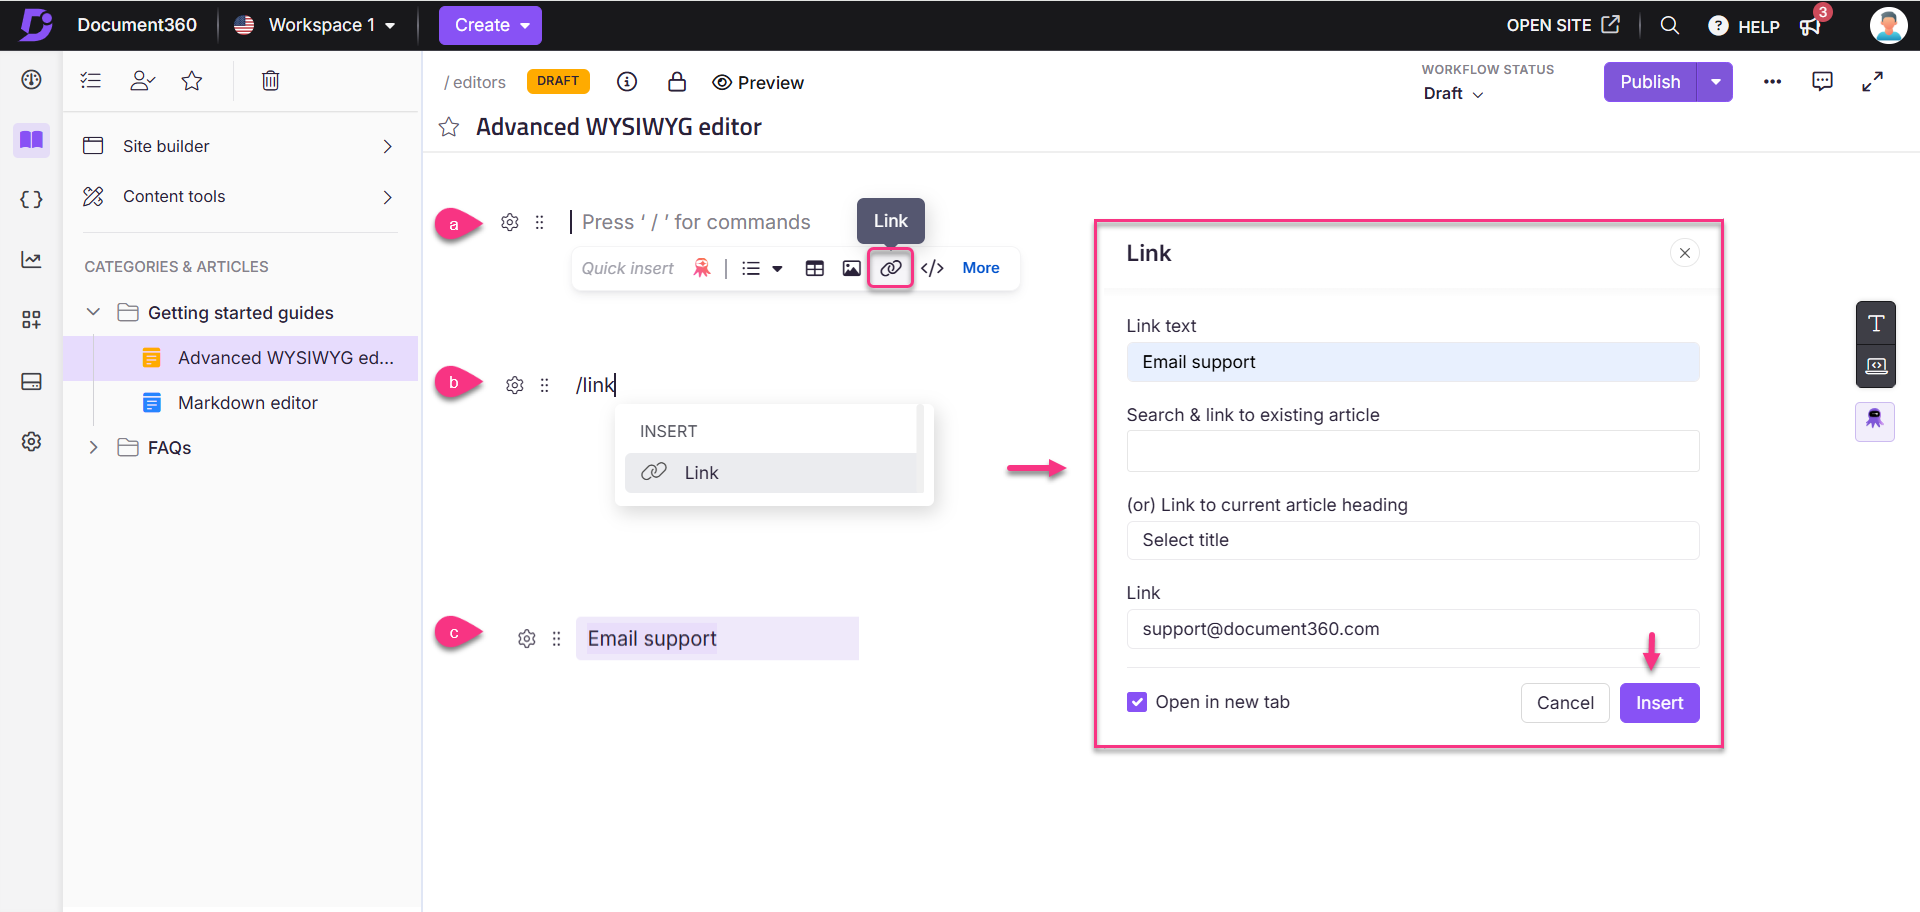Click the Publish button
Viewport: 1920px width, 912px height.
point(1650,82)
